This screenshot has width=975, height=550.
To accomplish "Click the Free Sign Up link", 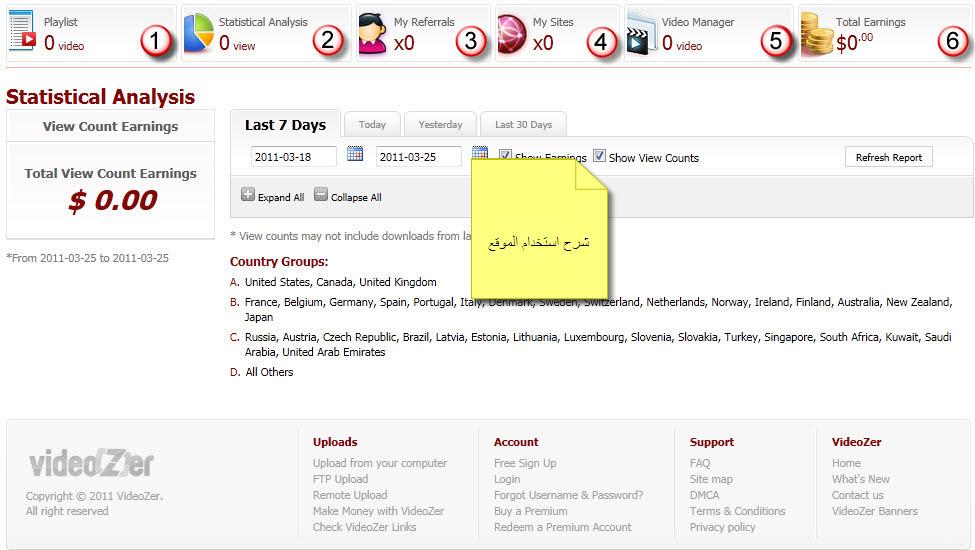I will (525, 463).
